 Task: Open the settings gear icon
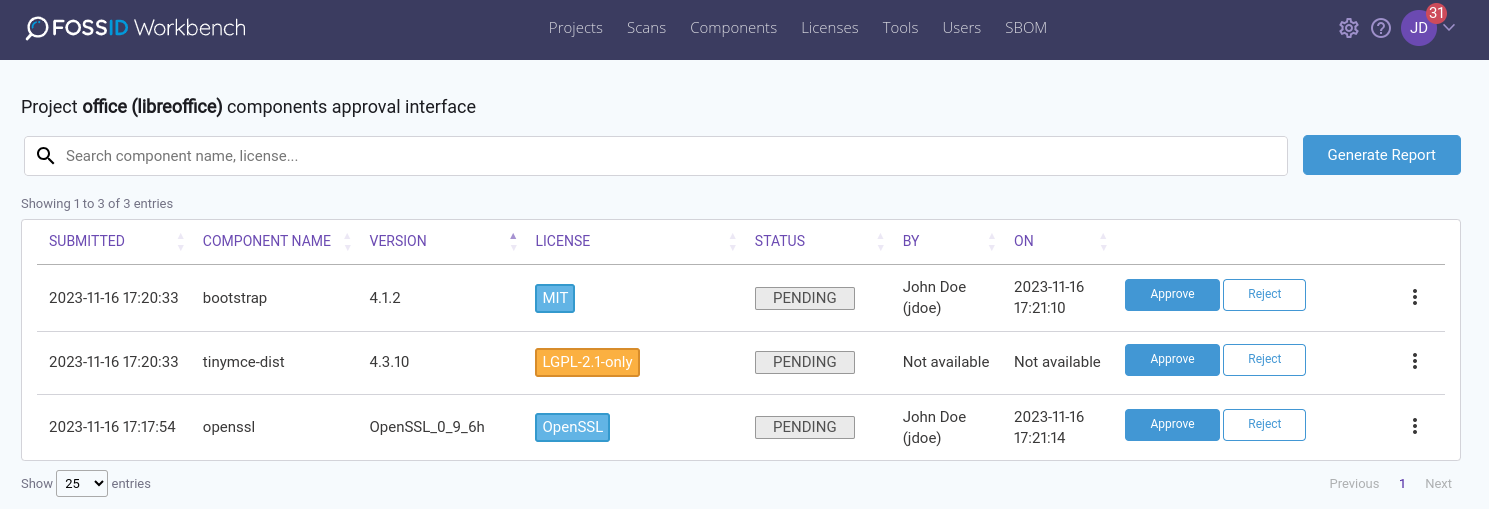pyautogui.click(x=1349, y=28)
